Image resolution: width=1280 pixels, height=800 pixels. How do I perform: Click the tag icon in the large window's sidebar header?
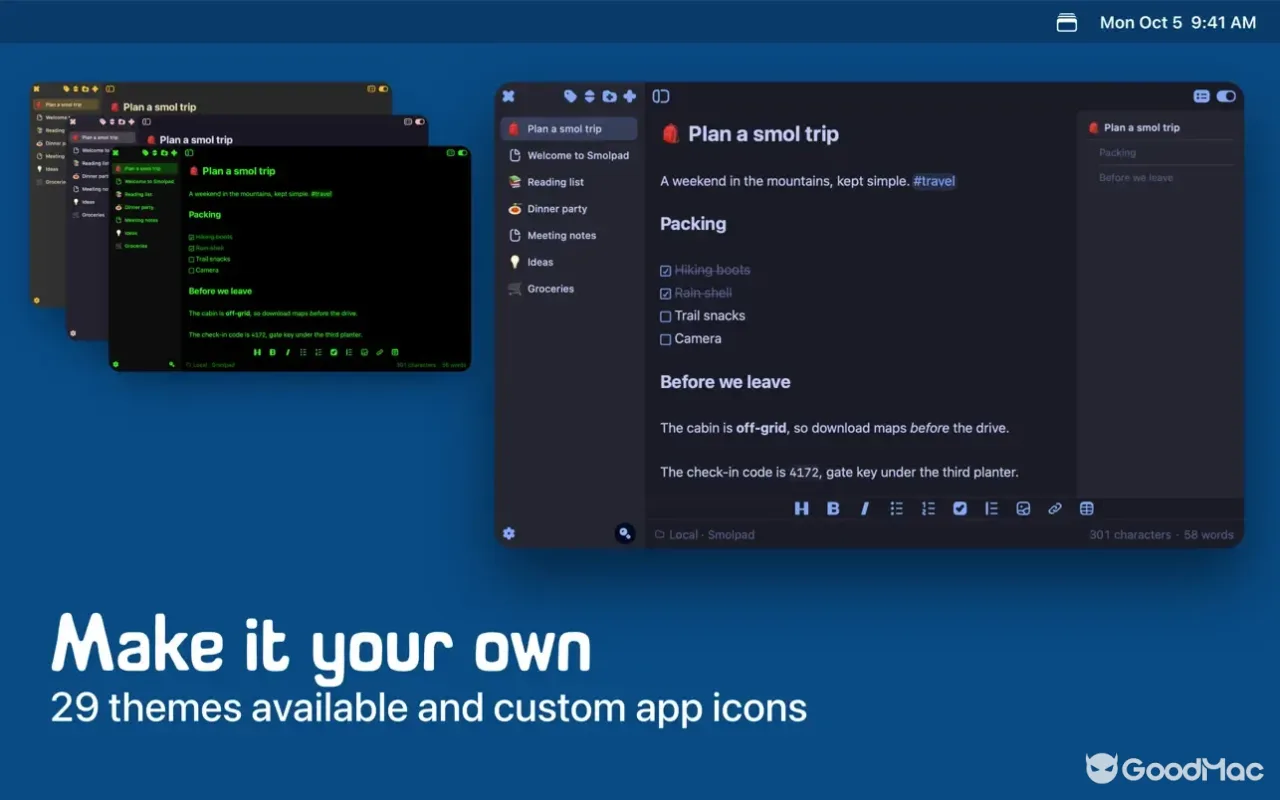click(570, 96)
